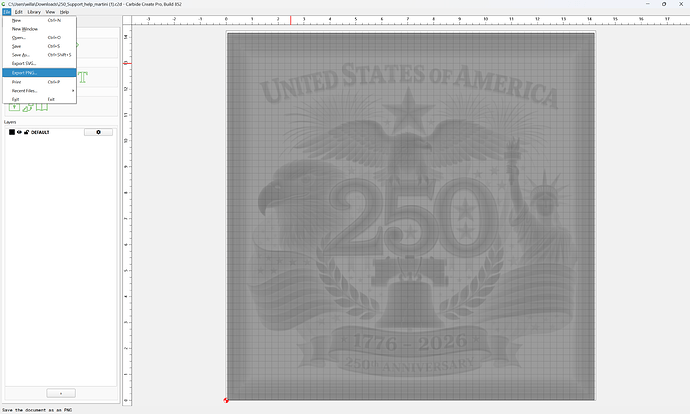Image resolution: width=690 pixels, height=414 pixels.
Task: Click the Carbide Create app icon in title bar
Action: pyautogui.click(x=4, y=4)
